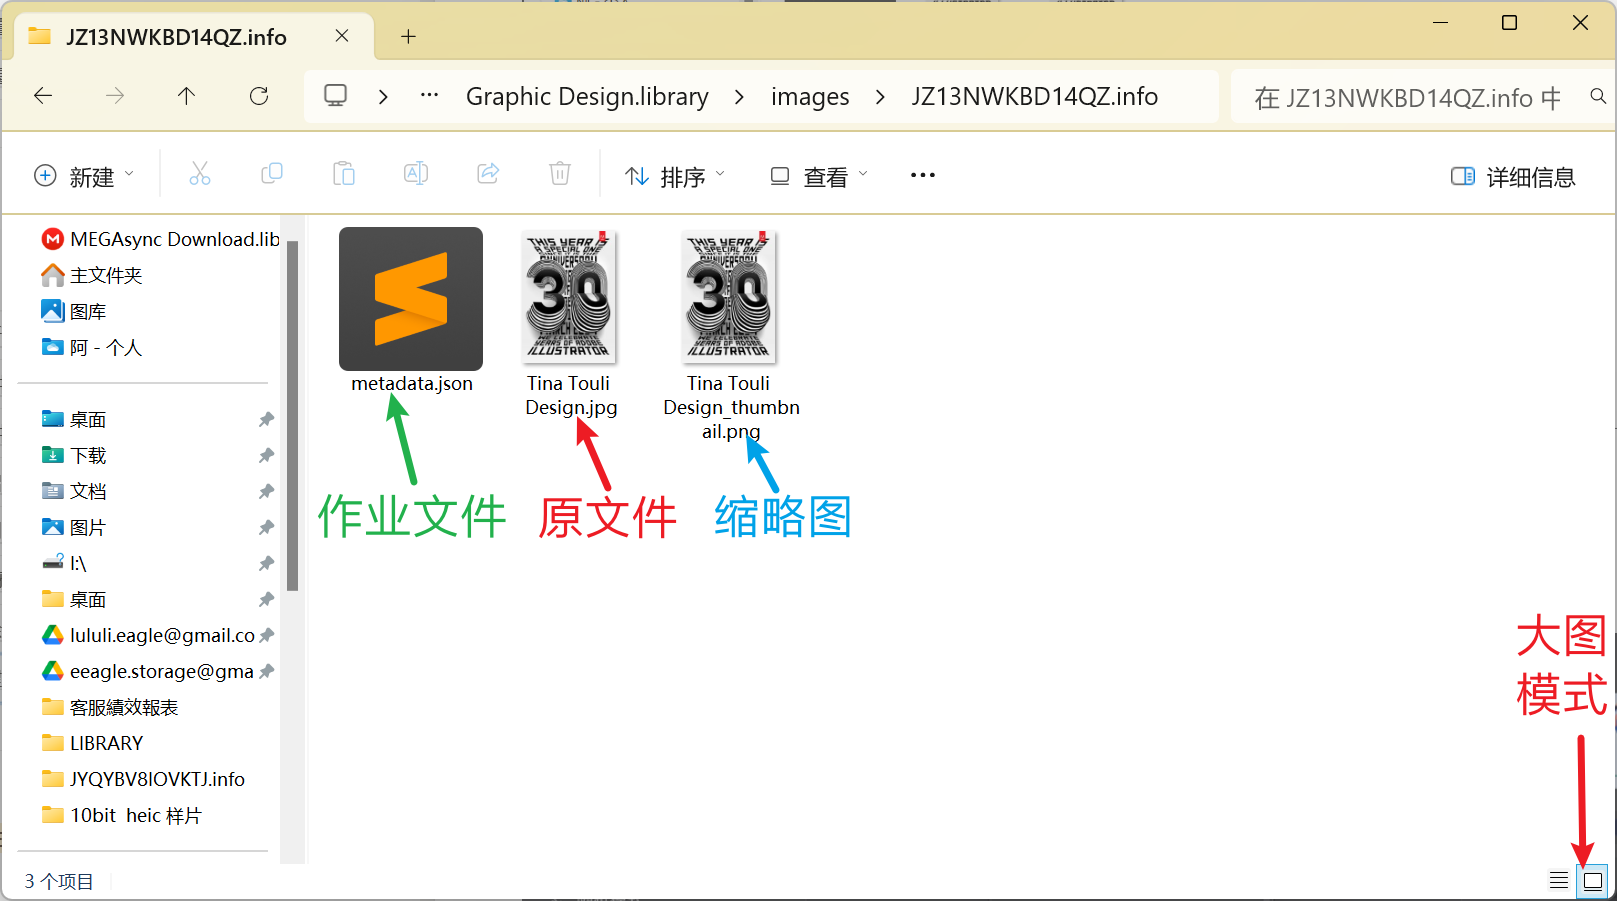Click the forward navigation arrow
This screenshot has width=1617, height=901.
click(x=115, y=96)
